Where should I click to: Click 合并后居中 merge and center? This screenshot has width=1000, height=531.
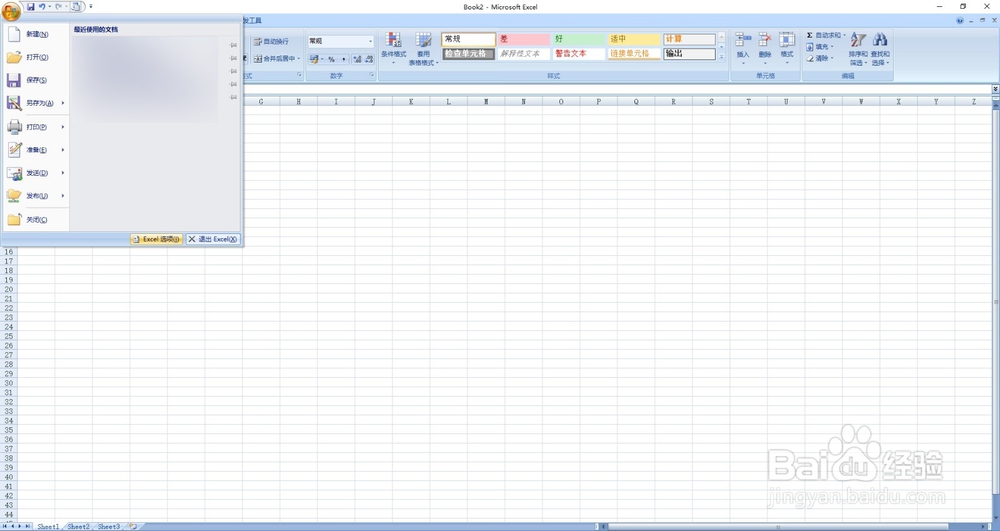pyautogui.click(x=277, y=59)
